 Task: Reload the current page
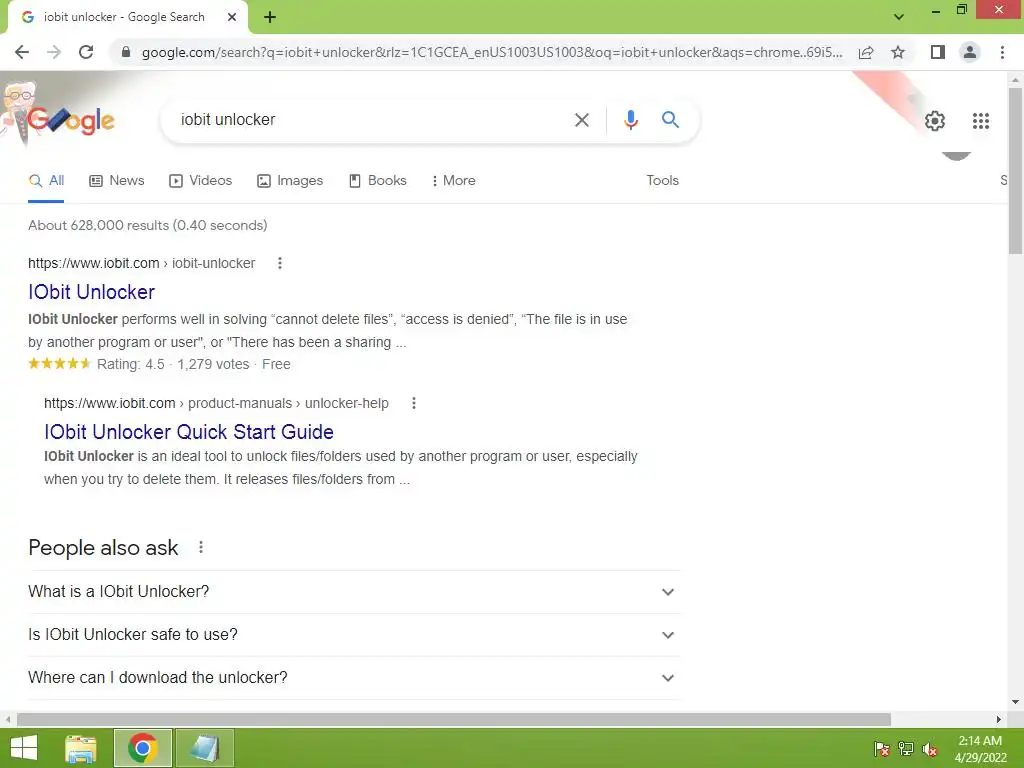(x=86, y=52)
